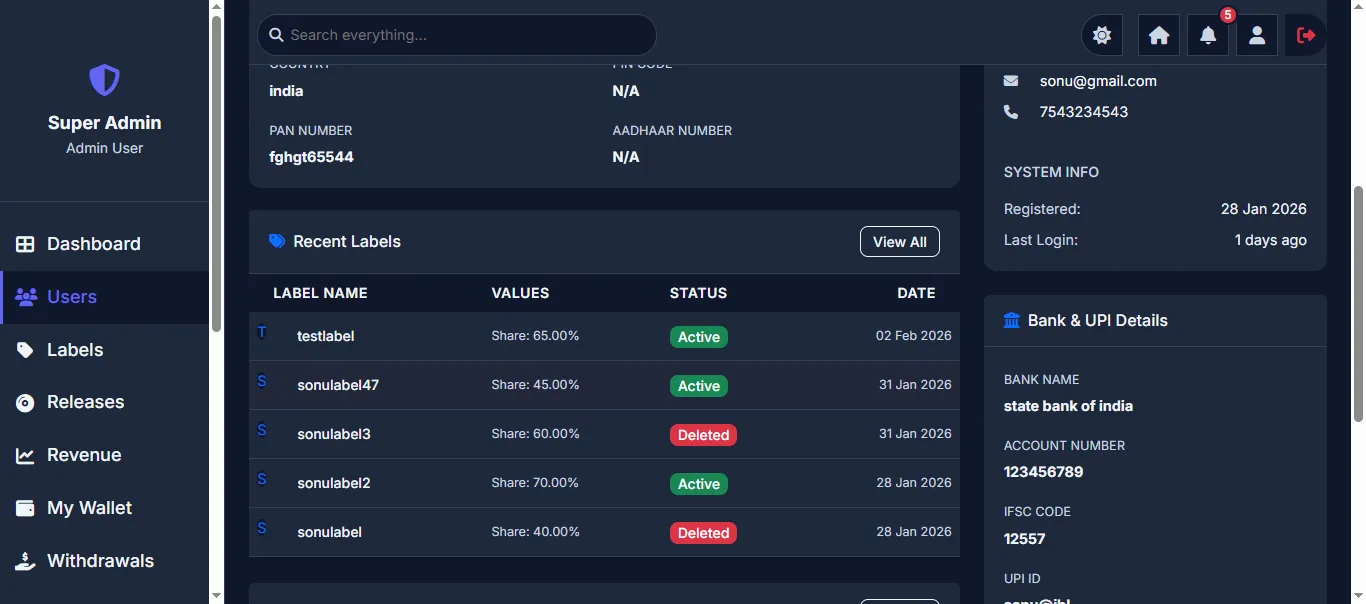Click the bank name state bank of india
Image resolution: width=1366 pixels, height=604 pixels.
pyautogui.click(x=1068, y=406)
